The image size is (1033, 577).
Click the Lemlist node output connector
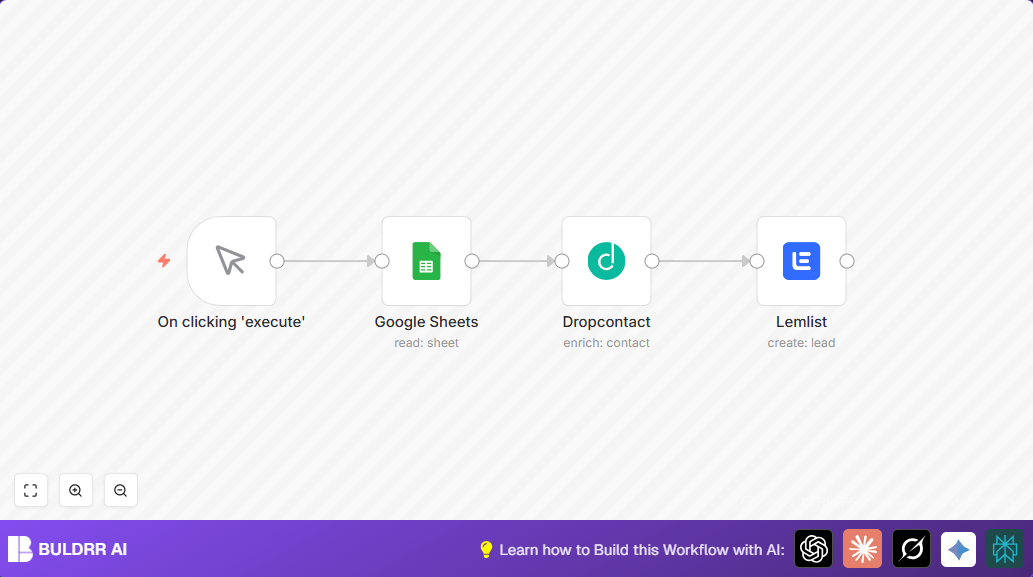coord(847,261)
